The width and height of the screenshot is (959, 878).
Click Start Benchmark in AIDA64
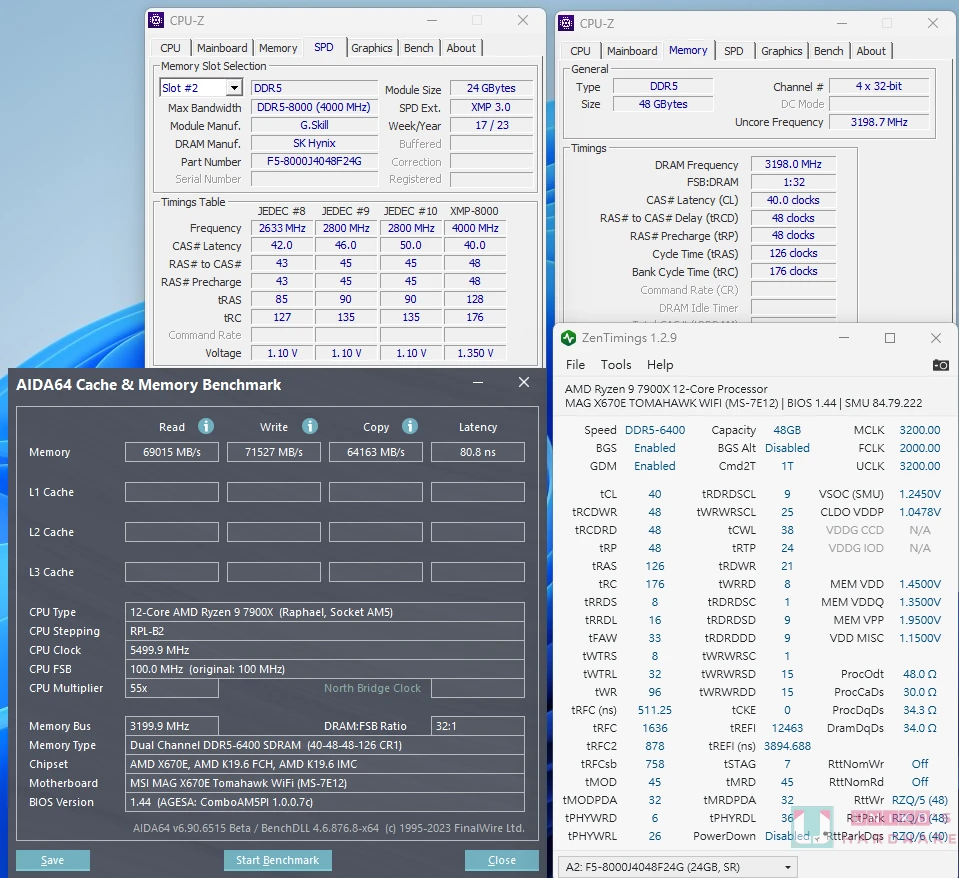[278, 860]
